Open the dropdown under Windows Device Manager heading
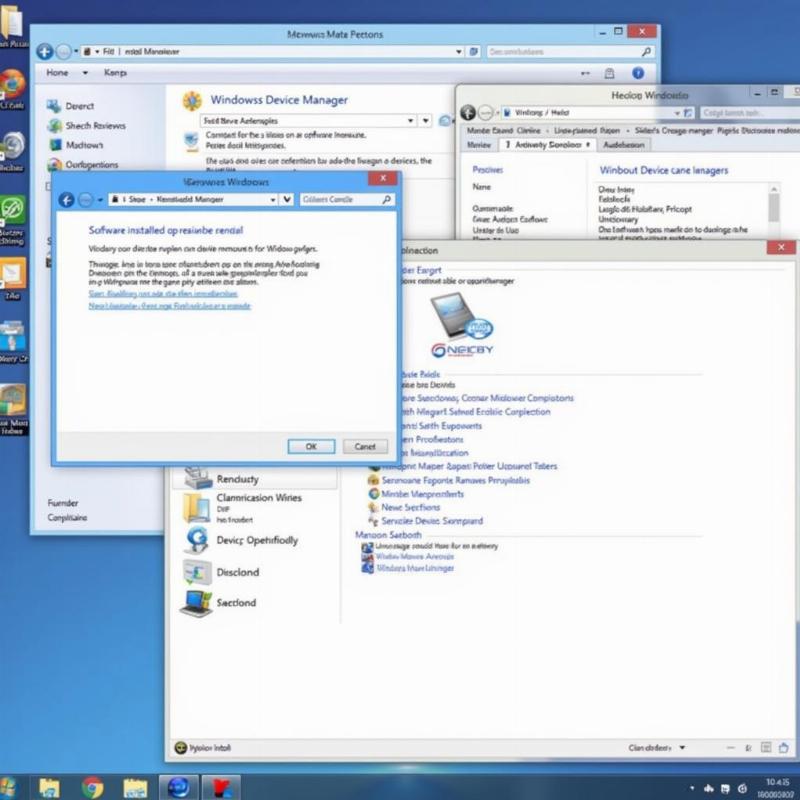 coord(411,120)
